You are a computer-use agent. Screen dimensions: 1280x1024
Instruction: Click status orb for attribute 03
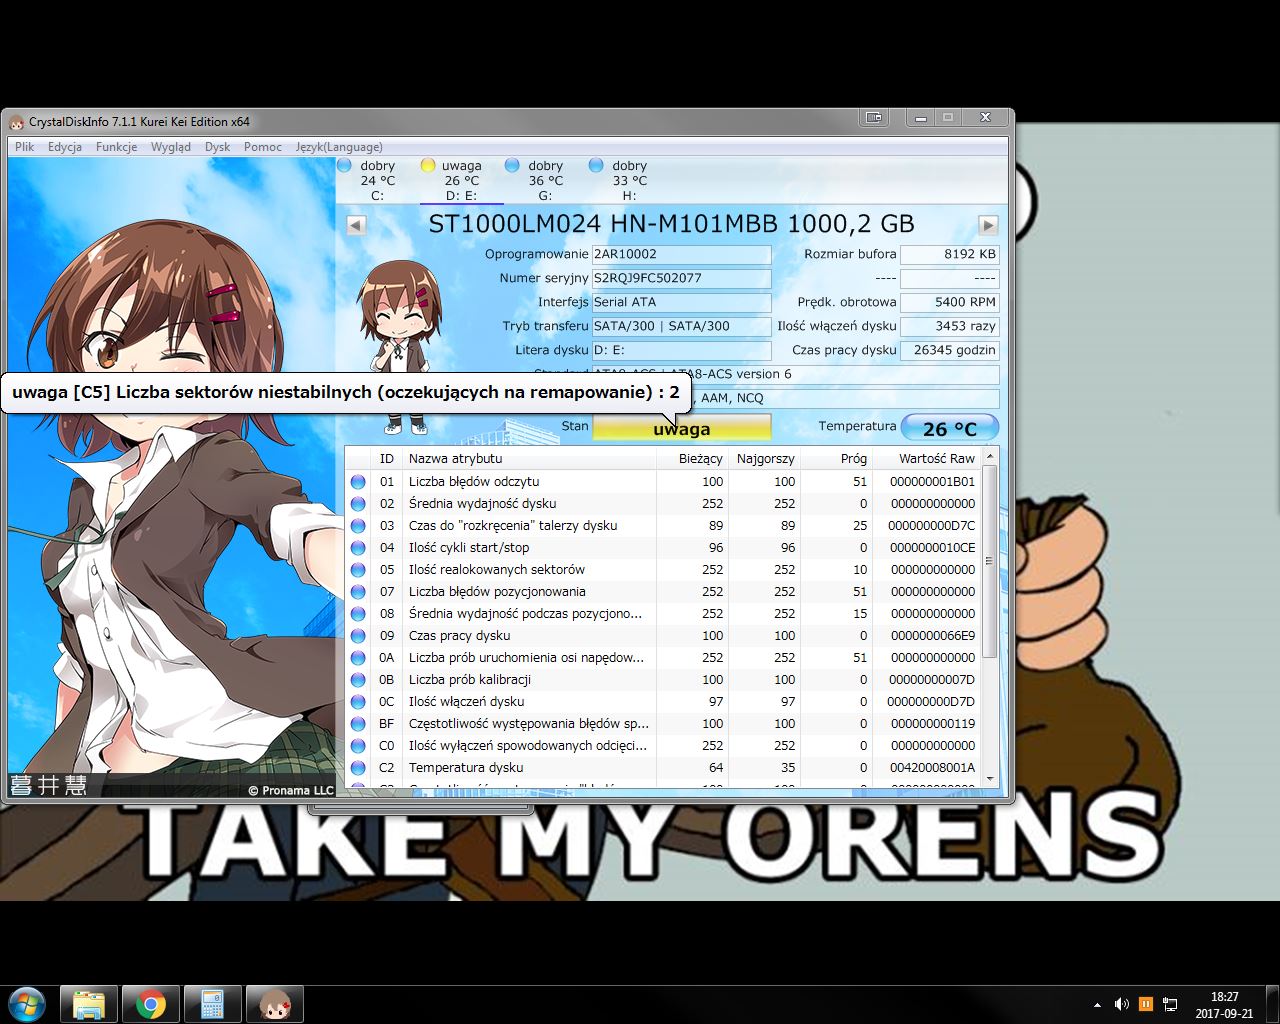click(358, 526)
